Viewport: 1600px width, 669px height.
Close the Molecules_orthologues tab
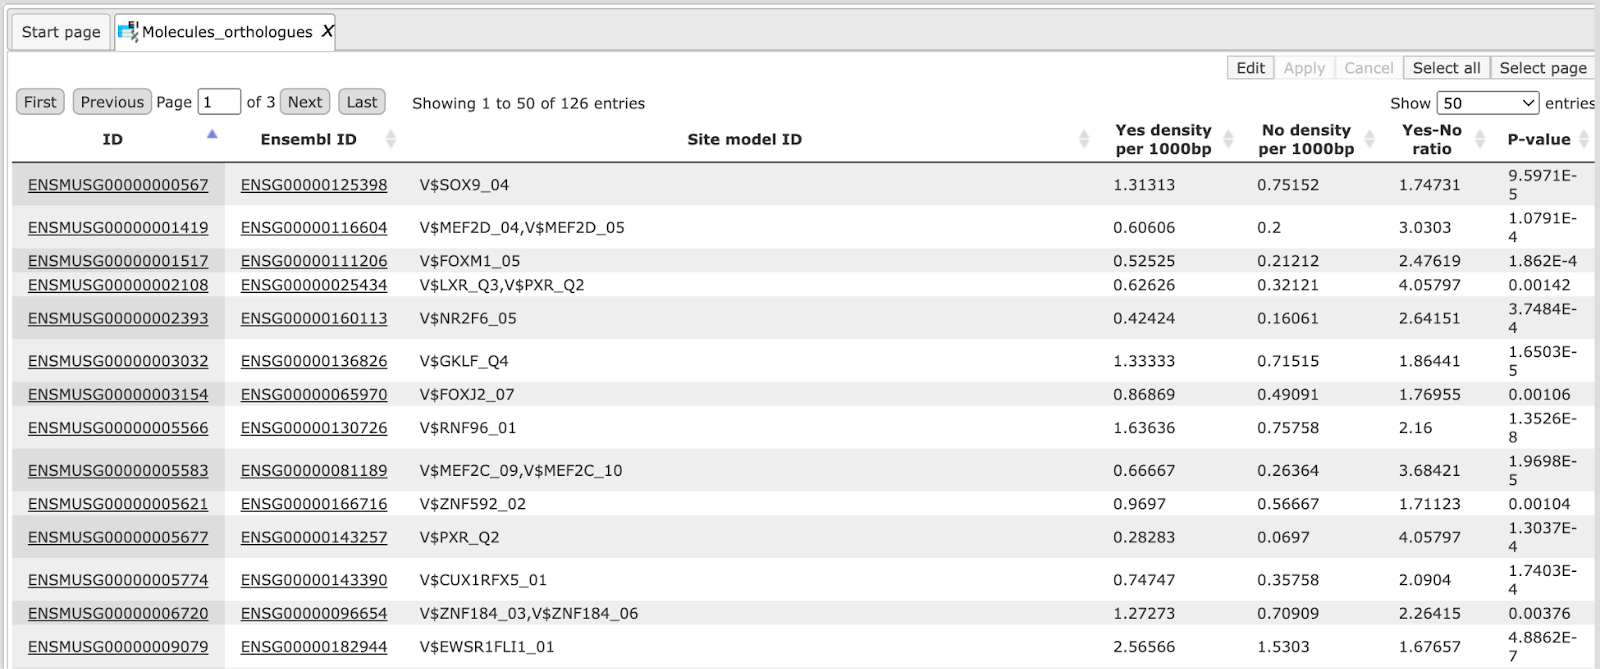click(327, 31)
